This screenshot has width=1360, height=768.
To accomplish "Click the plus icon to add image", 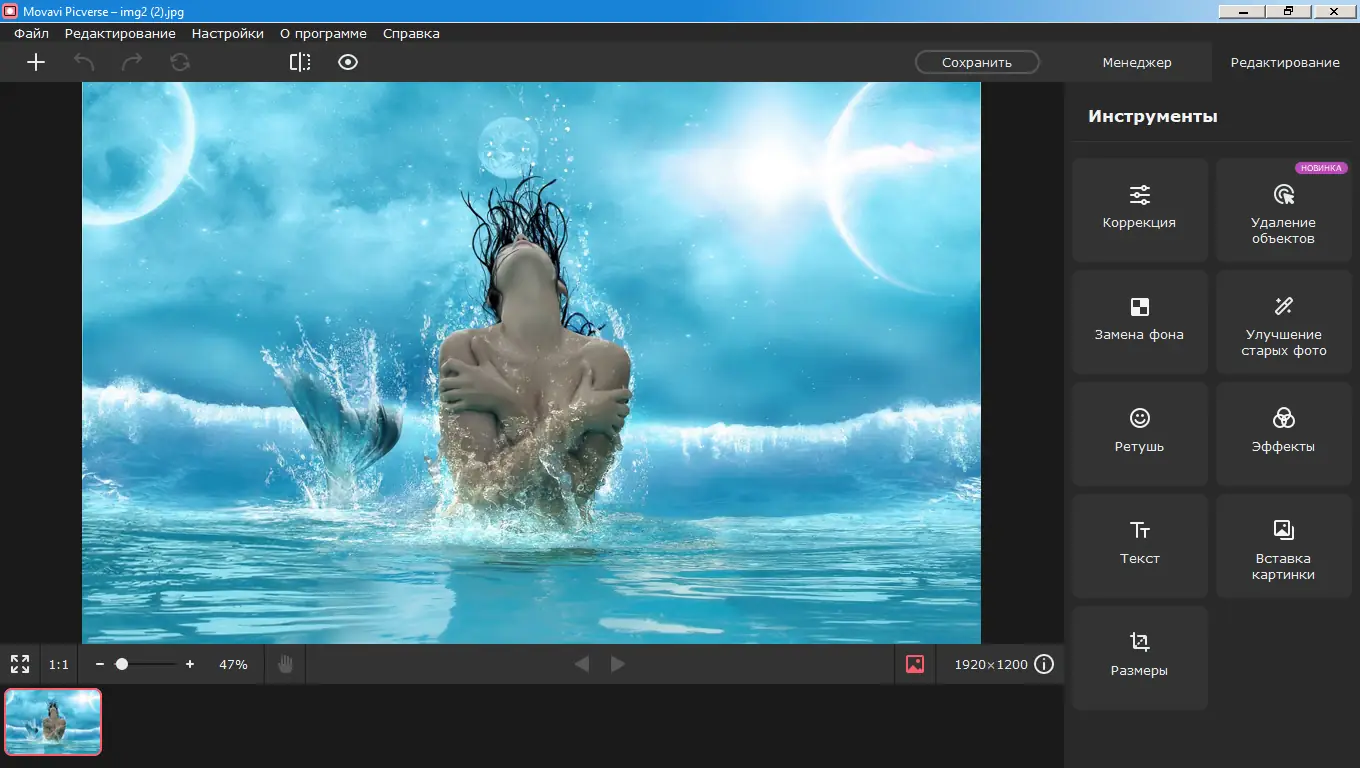I will pos(36,62).
